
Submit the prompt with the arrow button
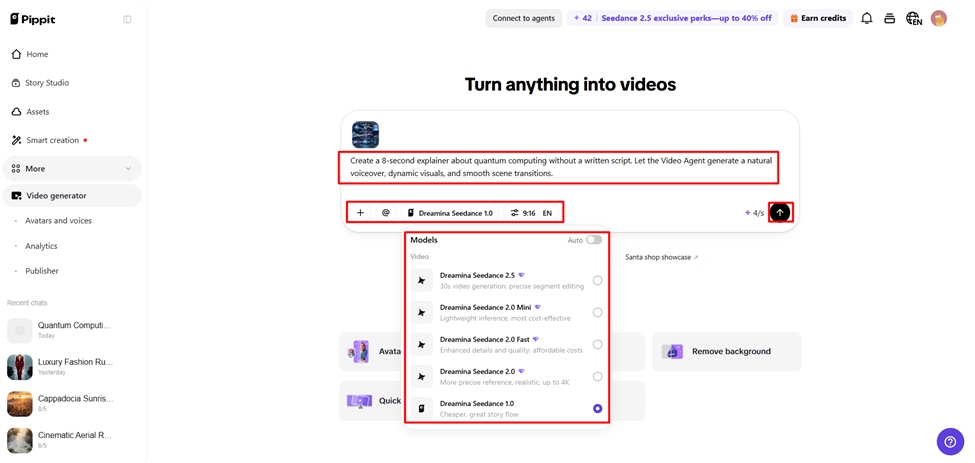click(780, 213)
